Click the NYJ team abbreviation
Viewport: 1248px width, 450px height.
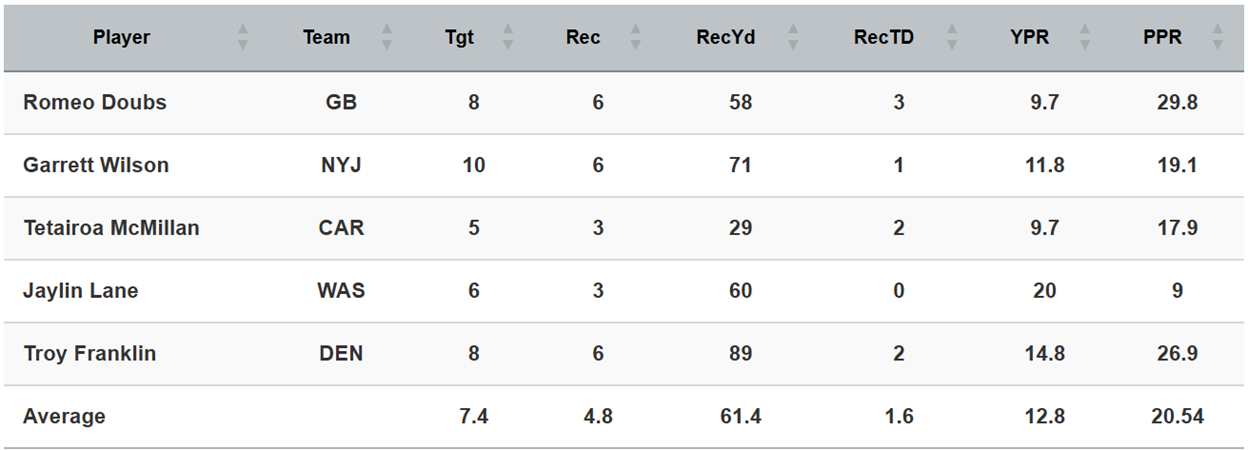tap(341, 165)
